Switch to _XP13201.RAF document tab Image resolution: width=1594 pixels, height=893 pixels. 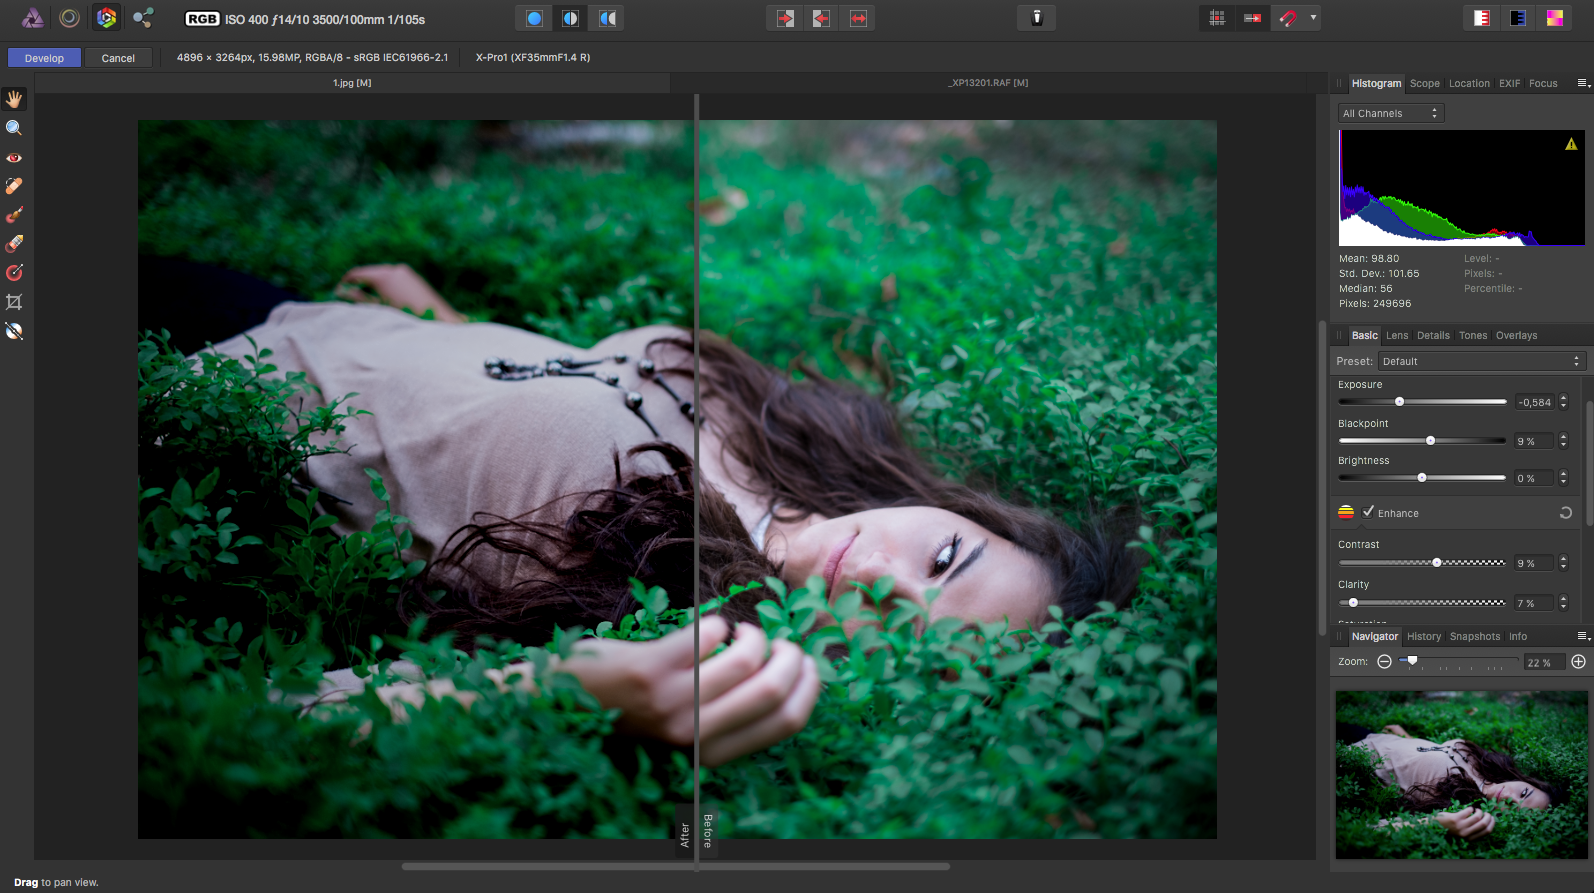(988, 83)
